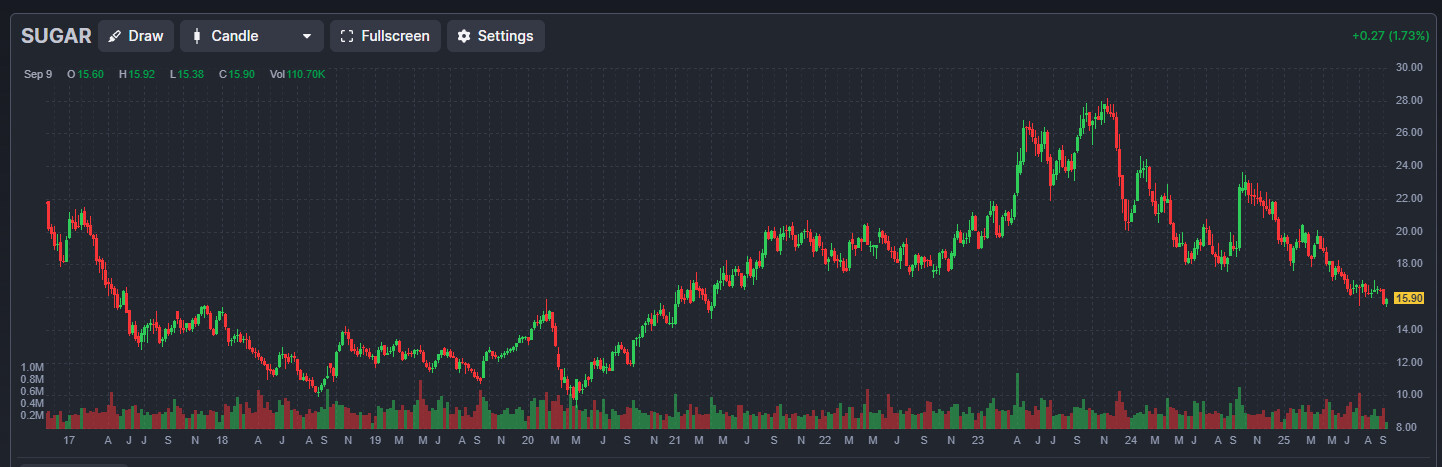
Task: Click the pencil icon for Draw
Action: point(114,36)
